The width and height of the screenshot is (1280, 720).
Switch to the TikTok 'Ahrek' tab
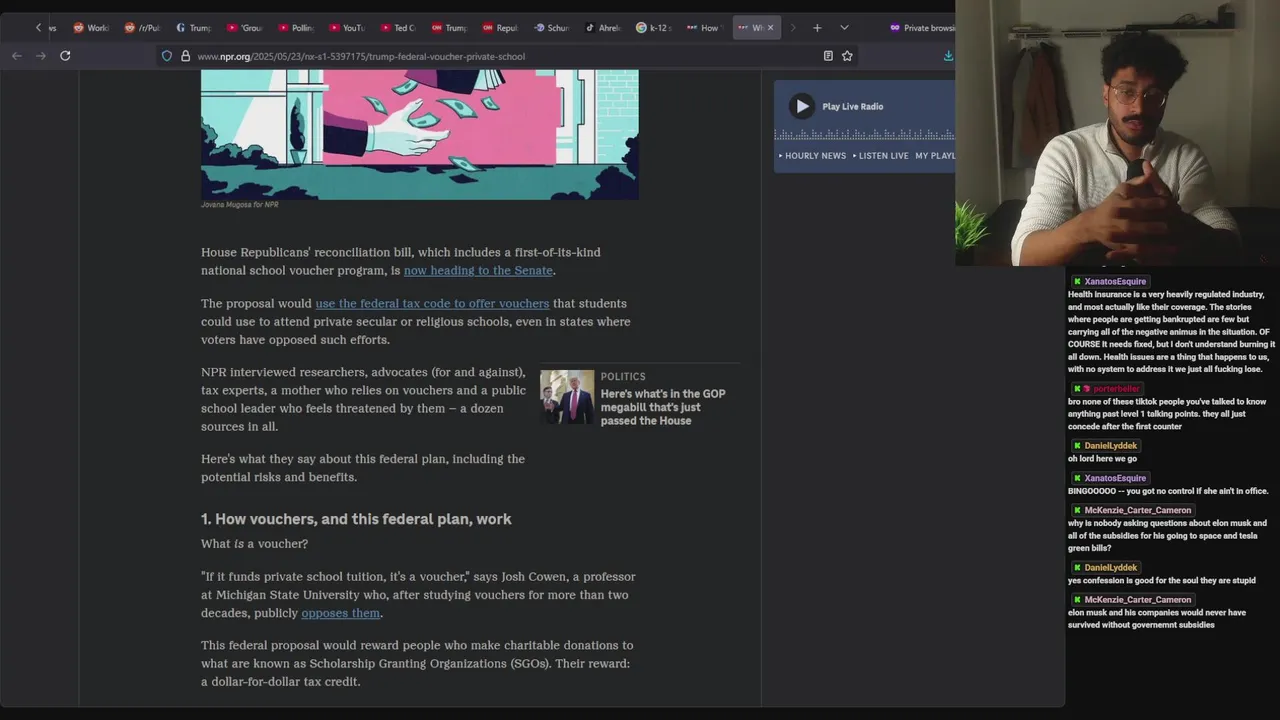click(602, 28)
